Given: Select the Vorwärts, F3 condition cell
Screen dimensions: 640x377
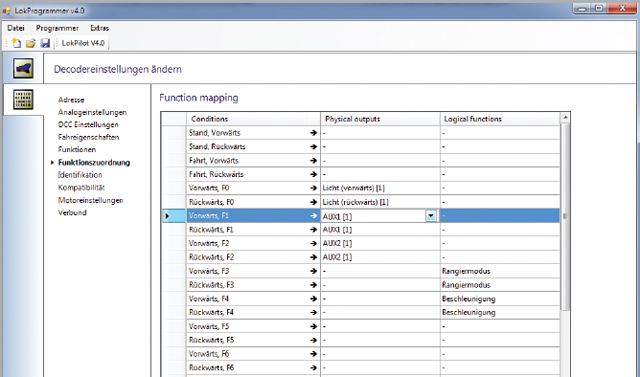Looking at the screenshot, I should click(253, 271).
